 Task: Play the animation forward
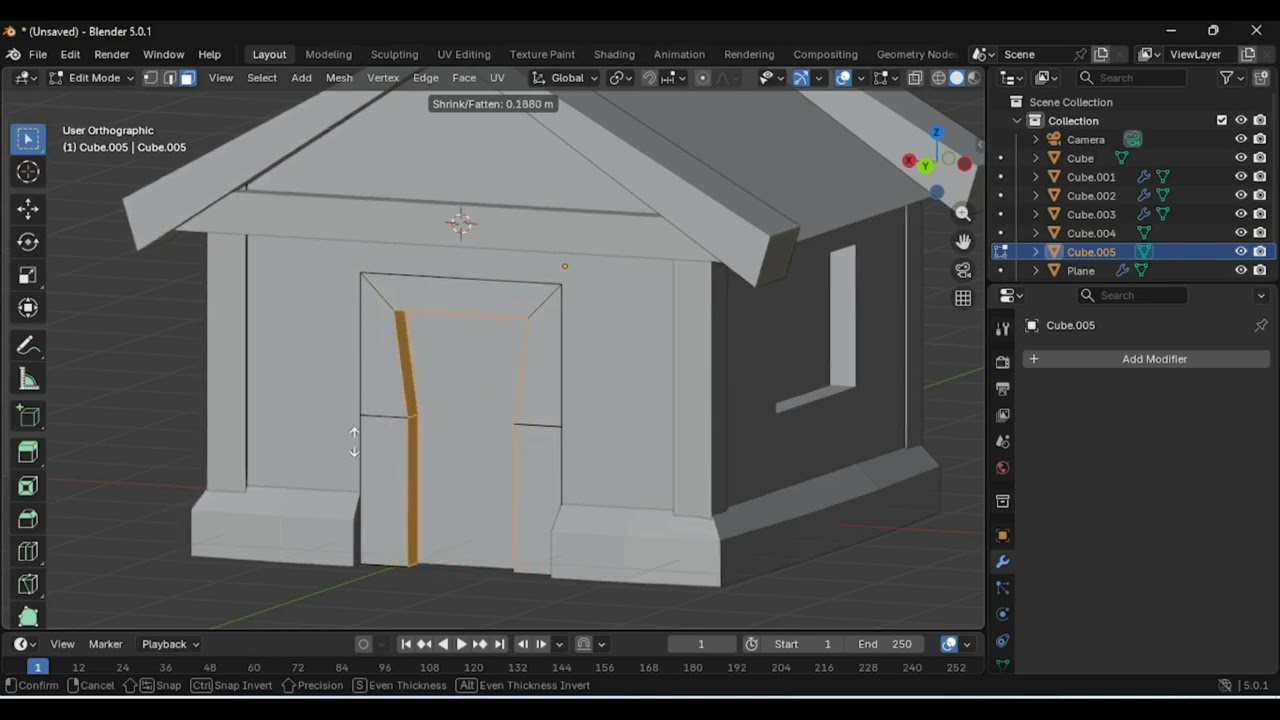[x=461, y=644]
